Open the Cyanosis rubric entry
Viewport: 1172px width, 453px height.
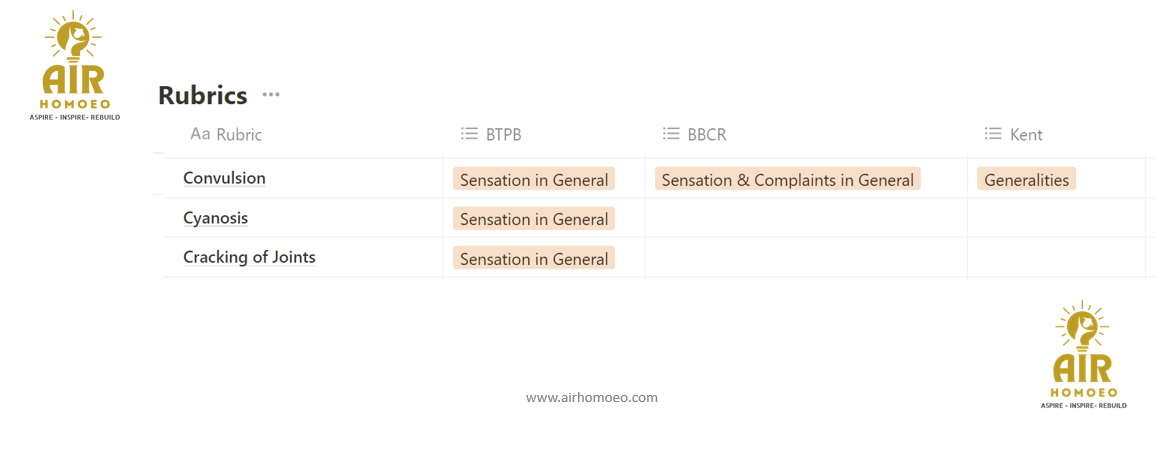point(215,218)
